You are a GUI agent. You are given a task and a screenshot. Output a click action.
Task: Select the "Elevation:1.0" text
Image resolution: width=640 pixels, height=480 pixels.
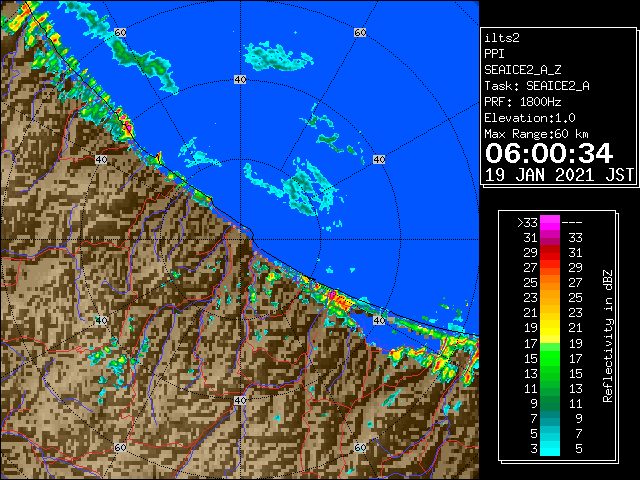click(x=530, y=118)
